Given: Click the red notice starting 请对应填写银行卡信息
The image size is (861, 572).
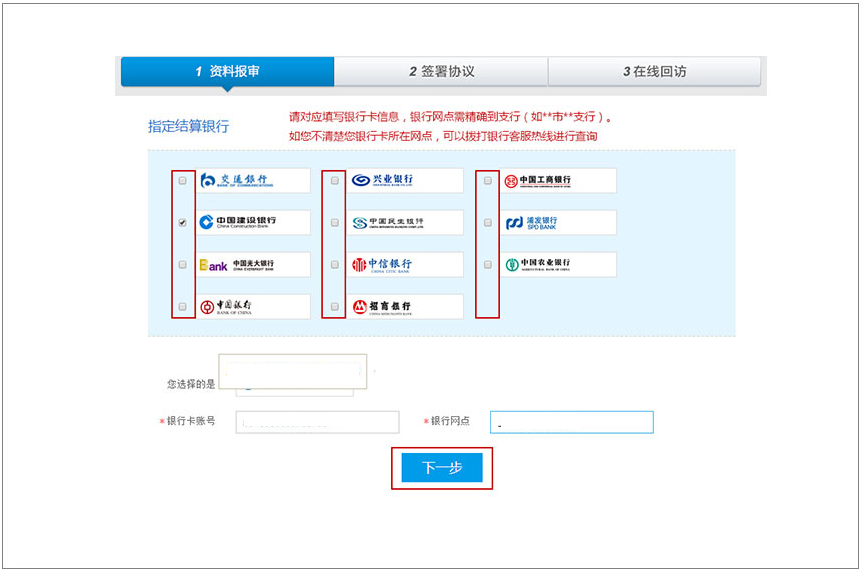Looking at the screenshot, I should [x=450, y=116].
